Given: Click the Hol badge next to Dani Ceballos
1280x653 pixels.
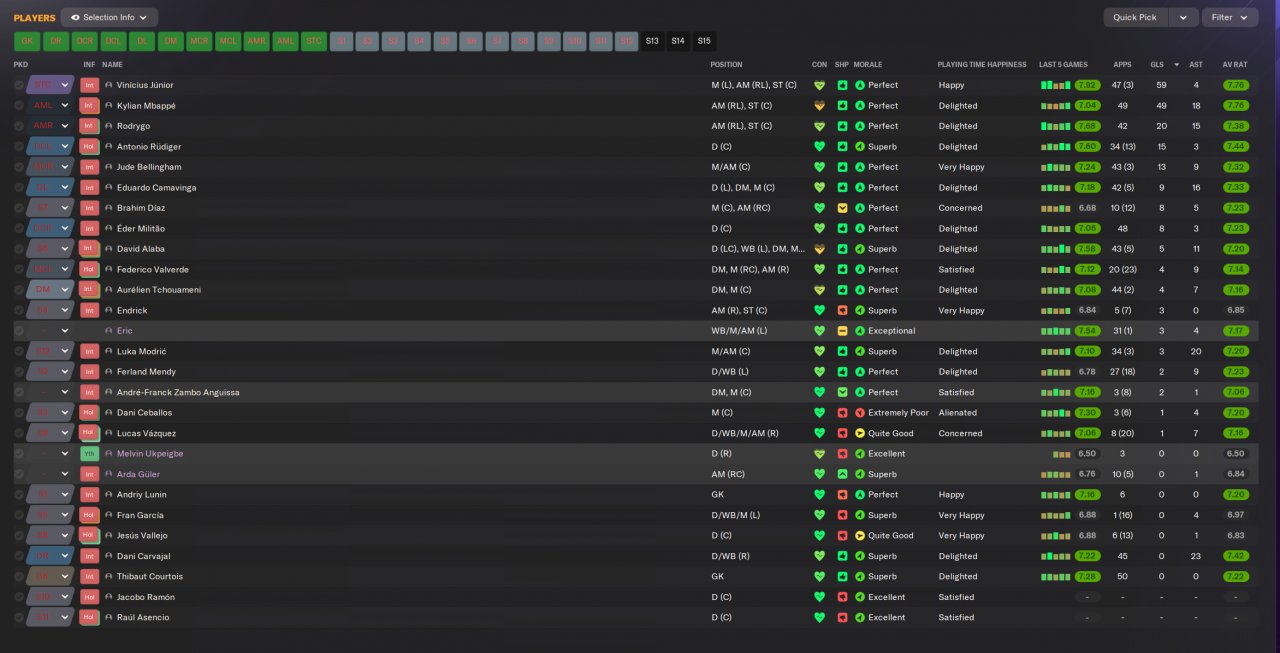Looking at the screenshot, I should (x=89, y=413).
